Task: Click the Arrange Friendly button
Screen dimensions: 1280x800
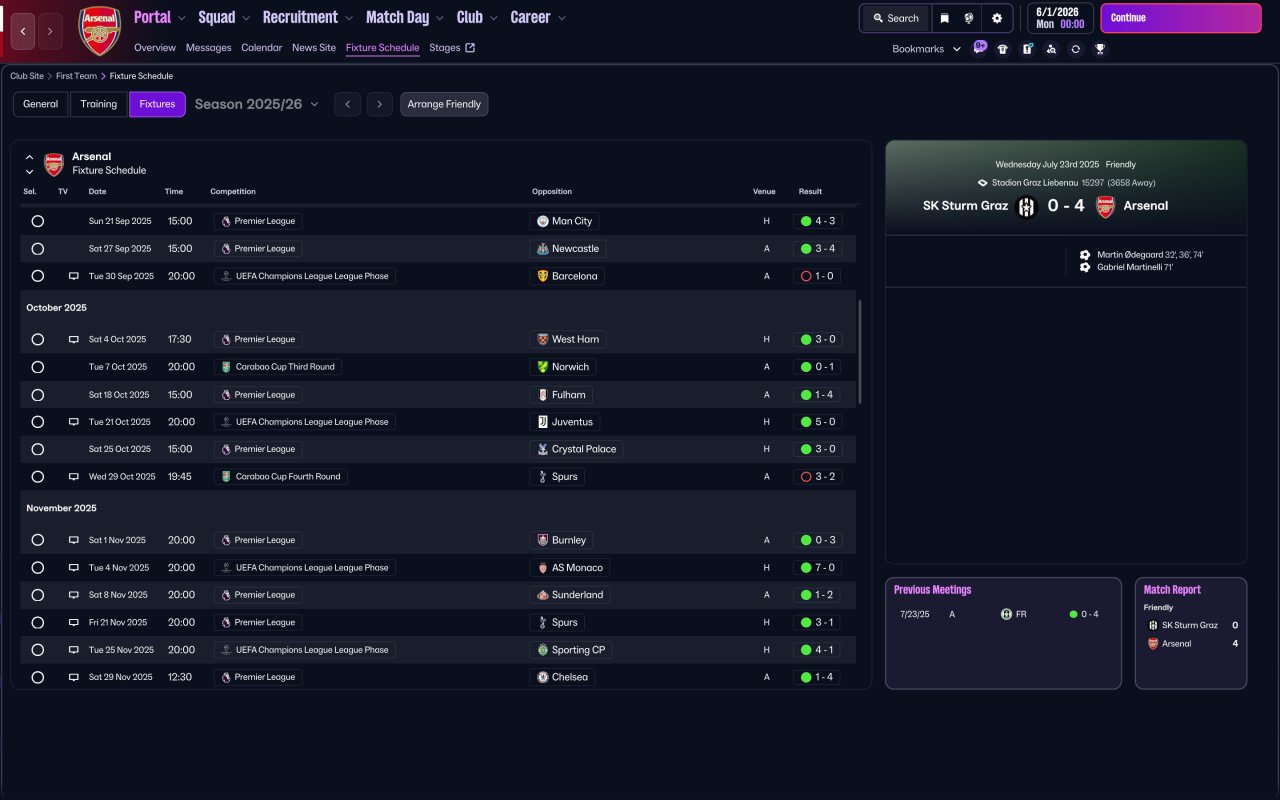Action: pyautogui.click(x=444, y=104)
